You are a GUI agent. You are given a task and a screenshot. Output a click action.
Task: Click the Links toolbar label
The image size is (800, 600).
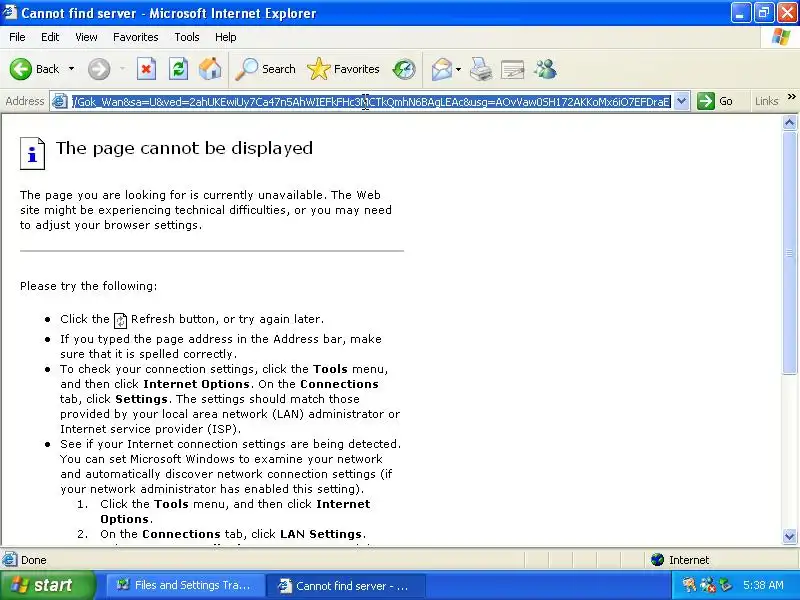[x=766, y=101]
